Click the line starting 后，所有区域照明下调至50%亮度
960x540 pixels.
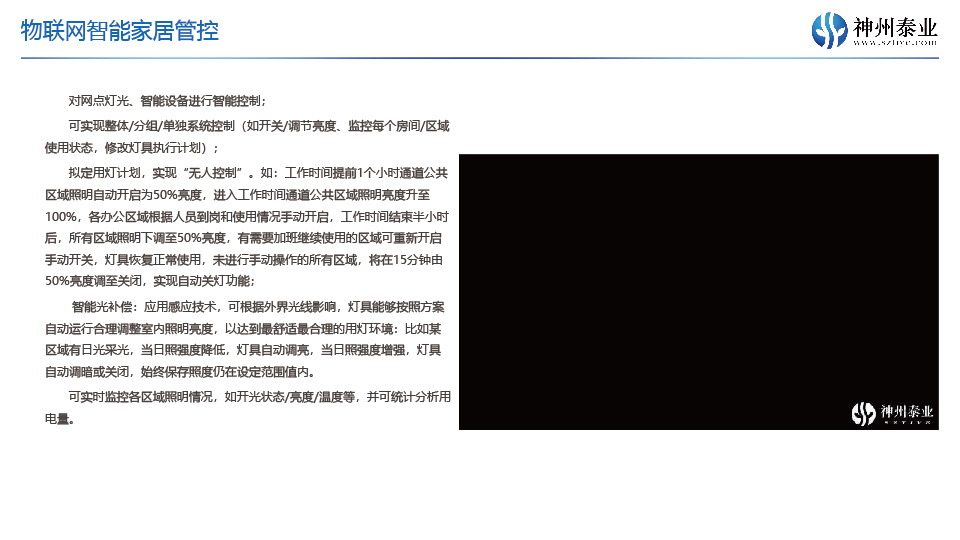click(x=243, y=238)
